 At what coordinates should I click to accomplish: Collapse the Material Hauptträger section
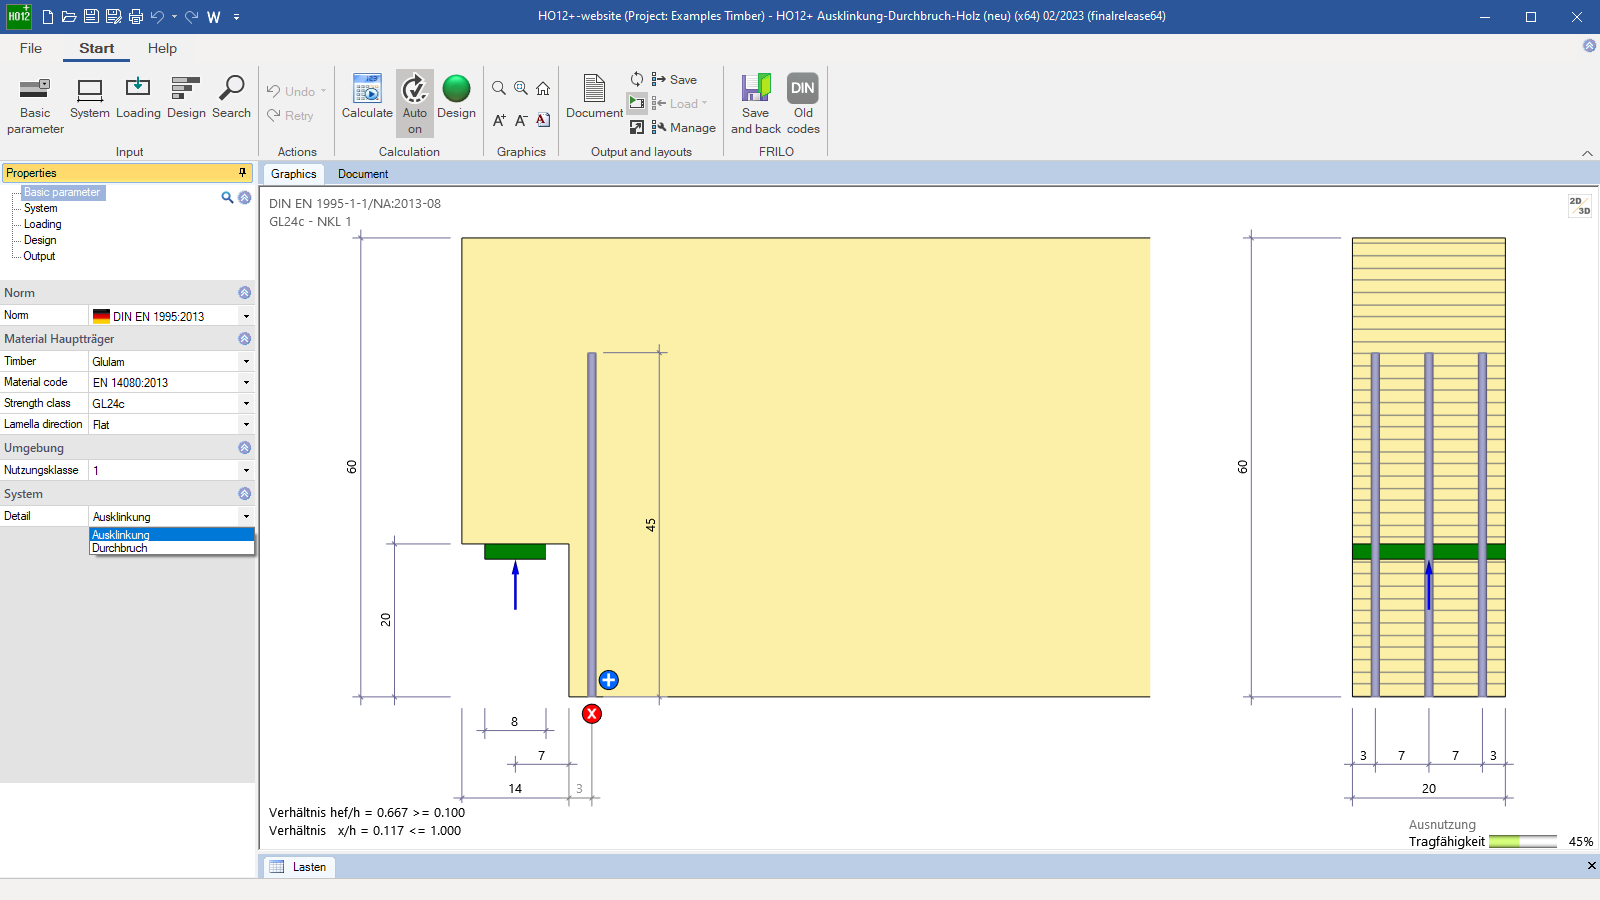[x=244, y=339]
